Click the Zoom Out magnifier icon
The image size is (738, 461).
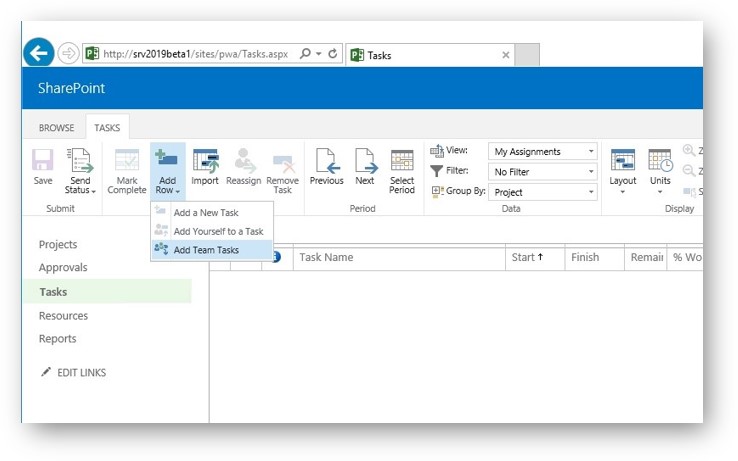pos(689,170)
